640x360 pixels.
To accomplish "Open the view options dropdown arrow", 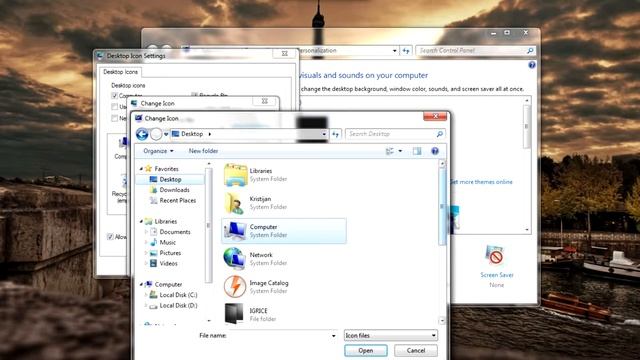I will pos(400,151).
